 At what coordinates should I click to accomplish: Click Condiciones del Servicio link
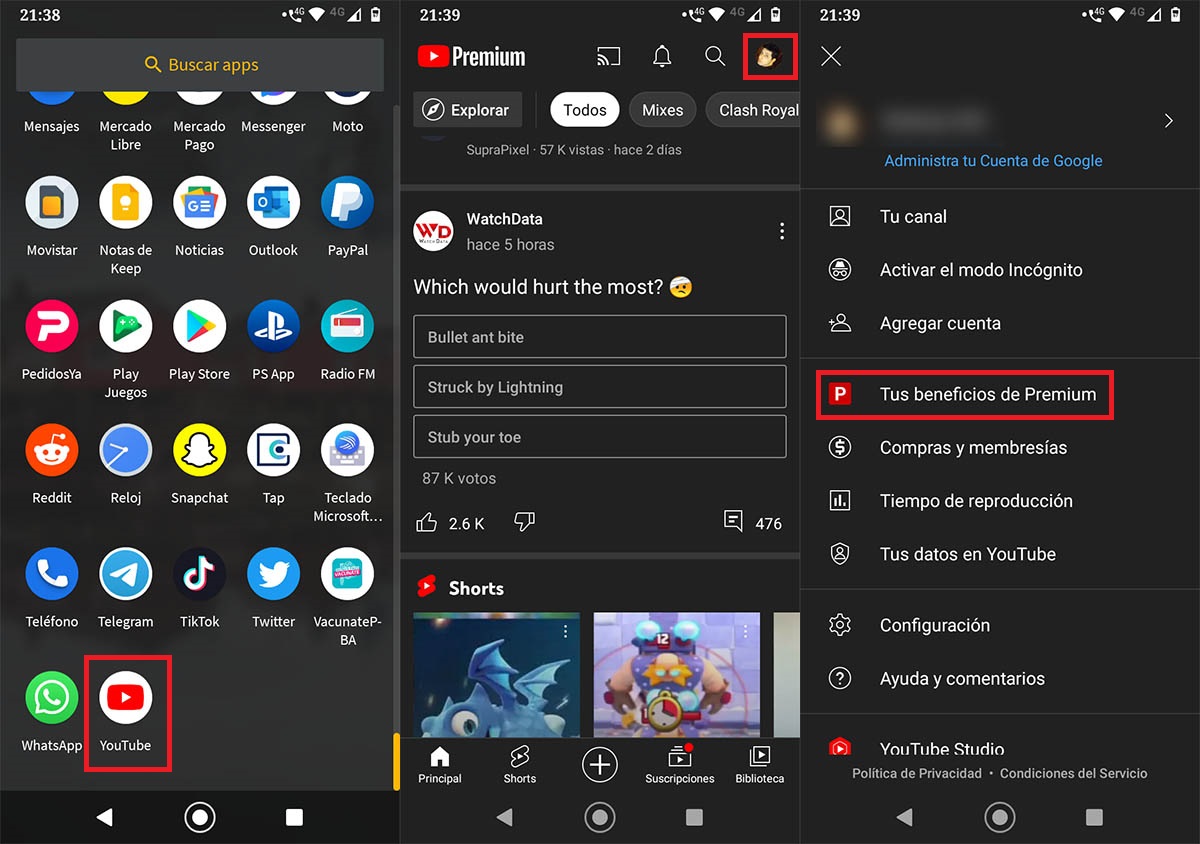(1074, 773)
